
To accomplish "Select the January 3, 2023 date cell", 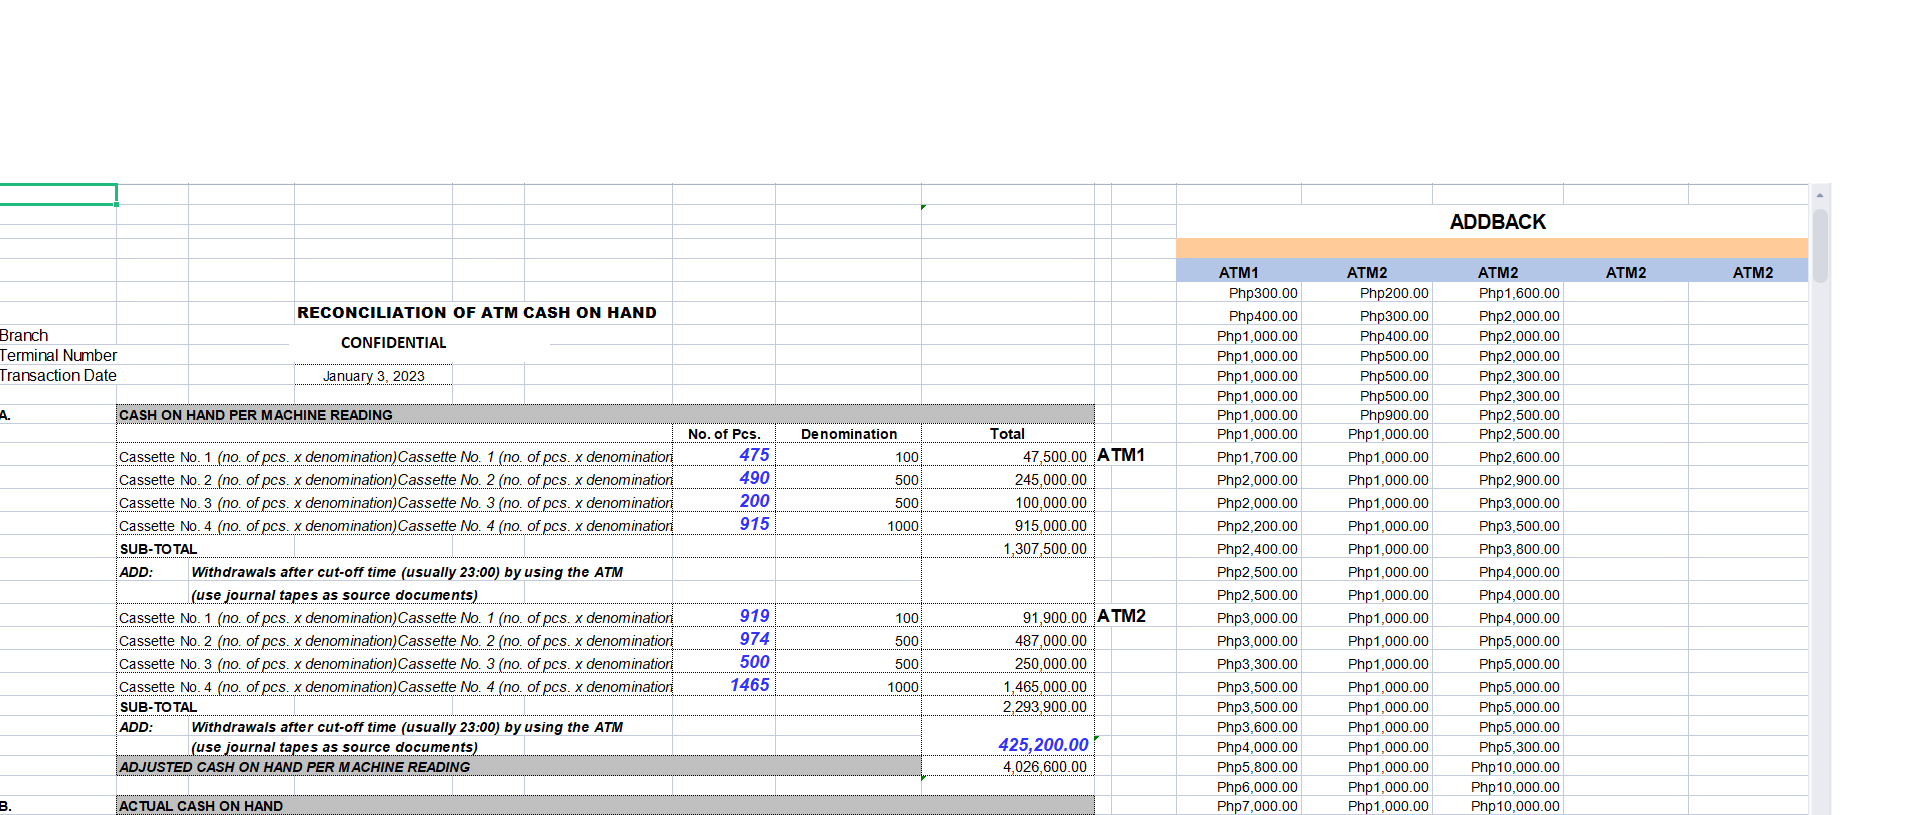I will [373, 376].
